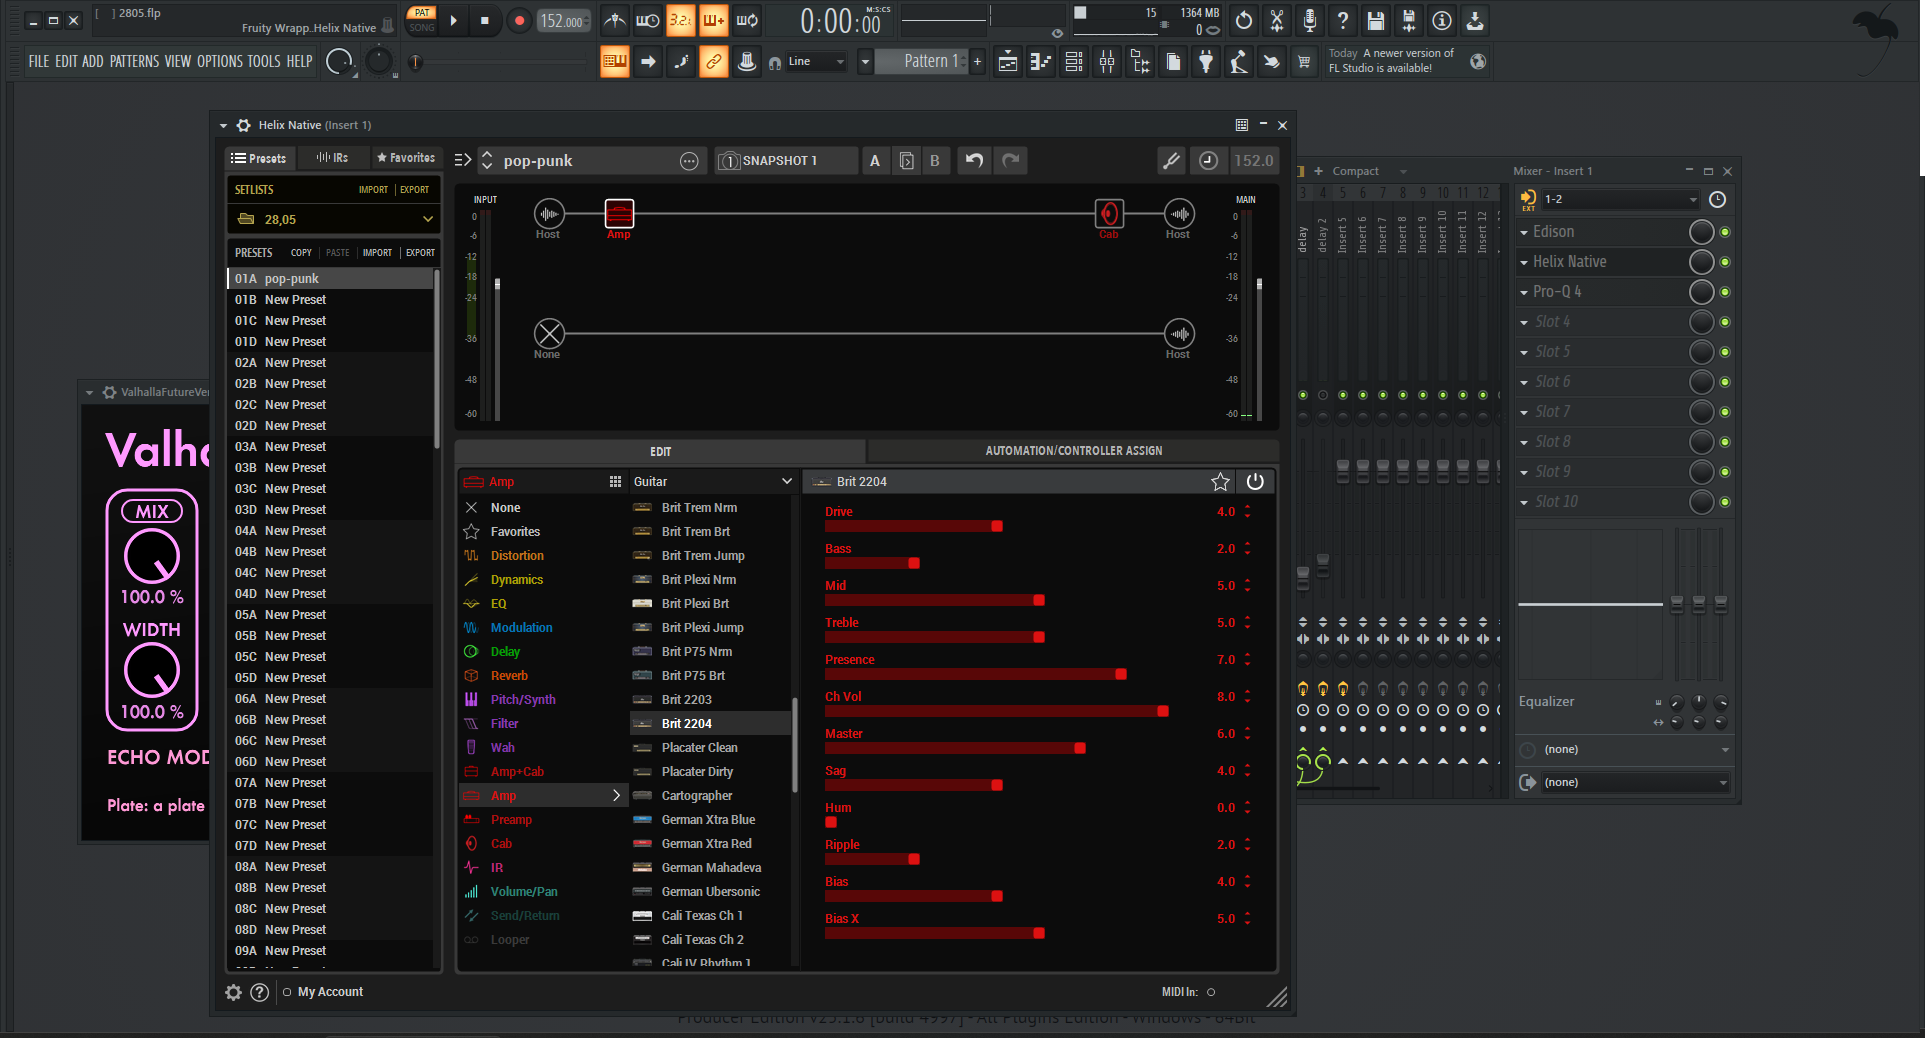This screenshot has height=1038, width=1925.
Task: Click the Drive slider handle
Action: 997,526
